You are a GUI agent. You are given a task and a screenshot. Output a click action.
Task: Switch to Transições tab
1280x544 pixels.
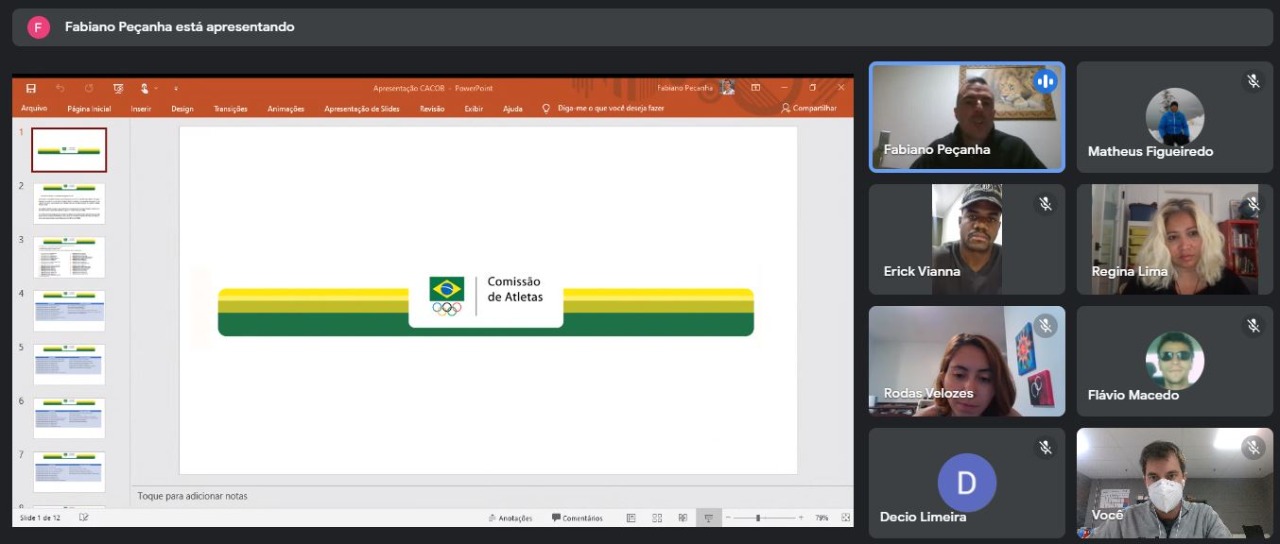point(230,108)
